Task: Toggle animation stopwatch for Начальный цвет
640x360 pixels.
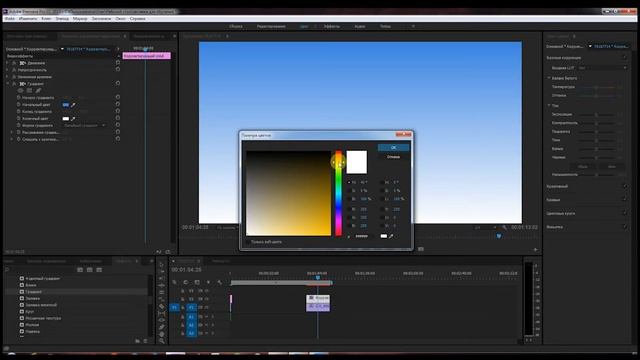Action: (x=18, y=105)
